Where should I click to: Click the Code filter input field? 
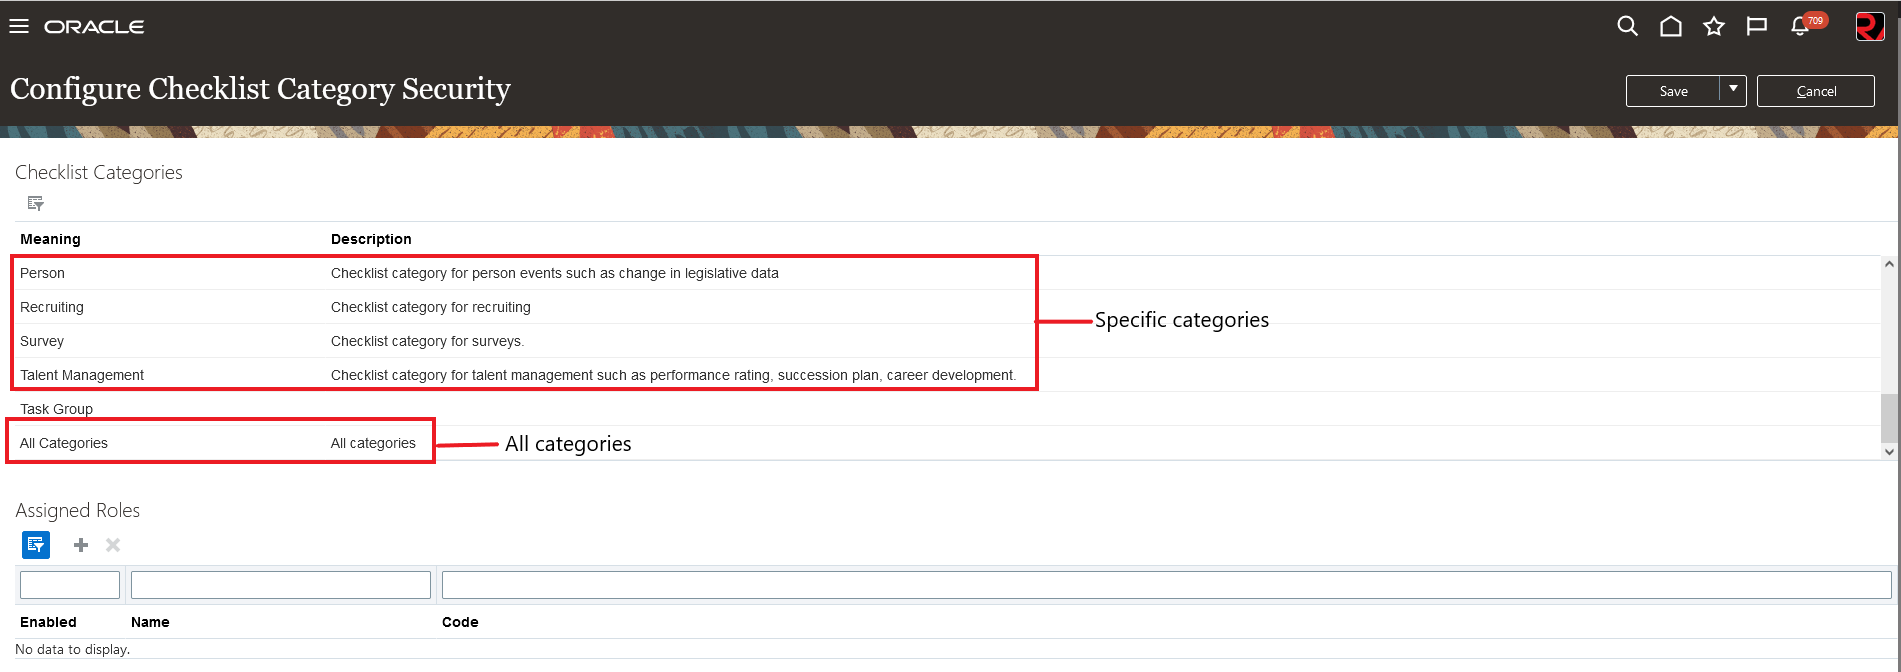pyautogui.click(x=1167, y=585)
